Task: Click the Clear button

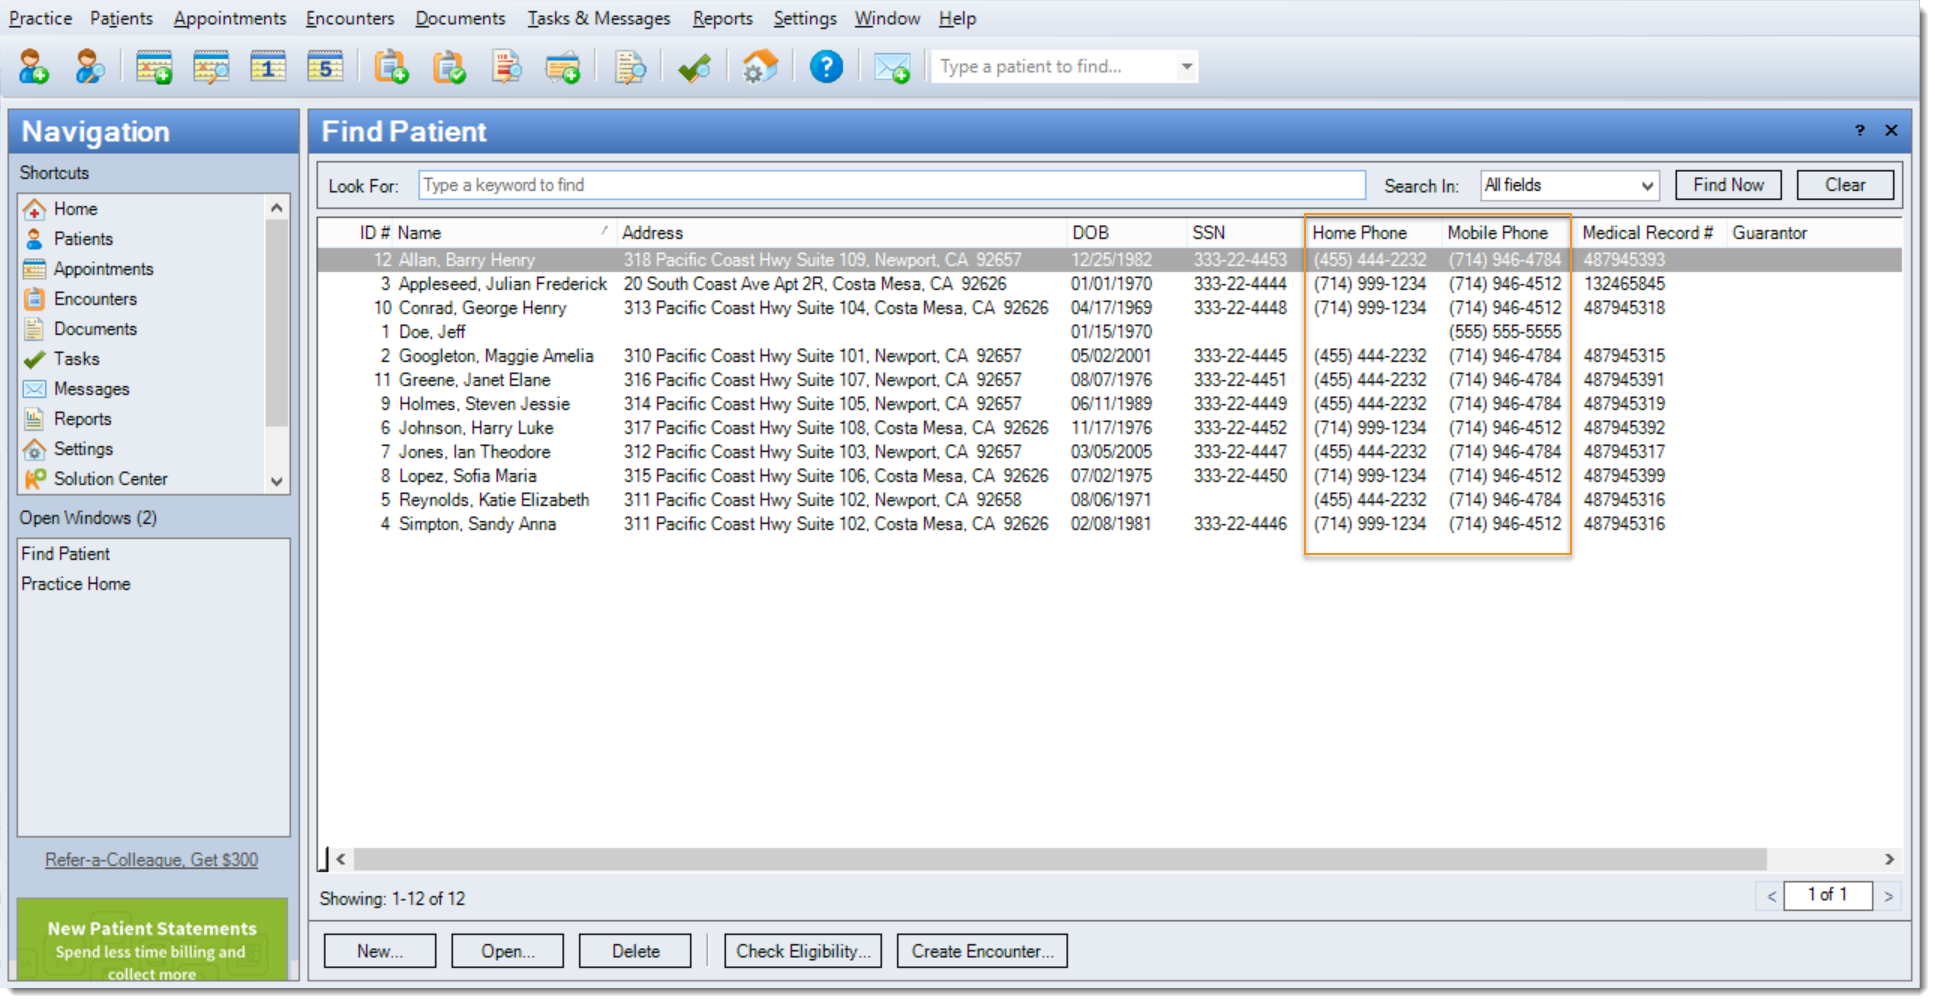Action: [x=1845, y=185]
